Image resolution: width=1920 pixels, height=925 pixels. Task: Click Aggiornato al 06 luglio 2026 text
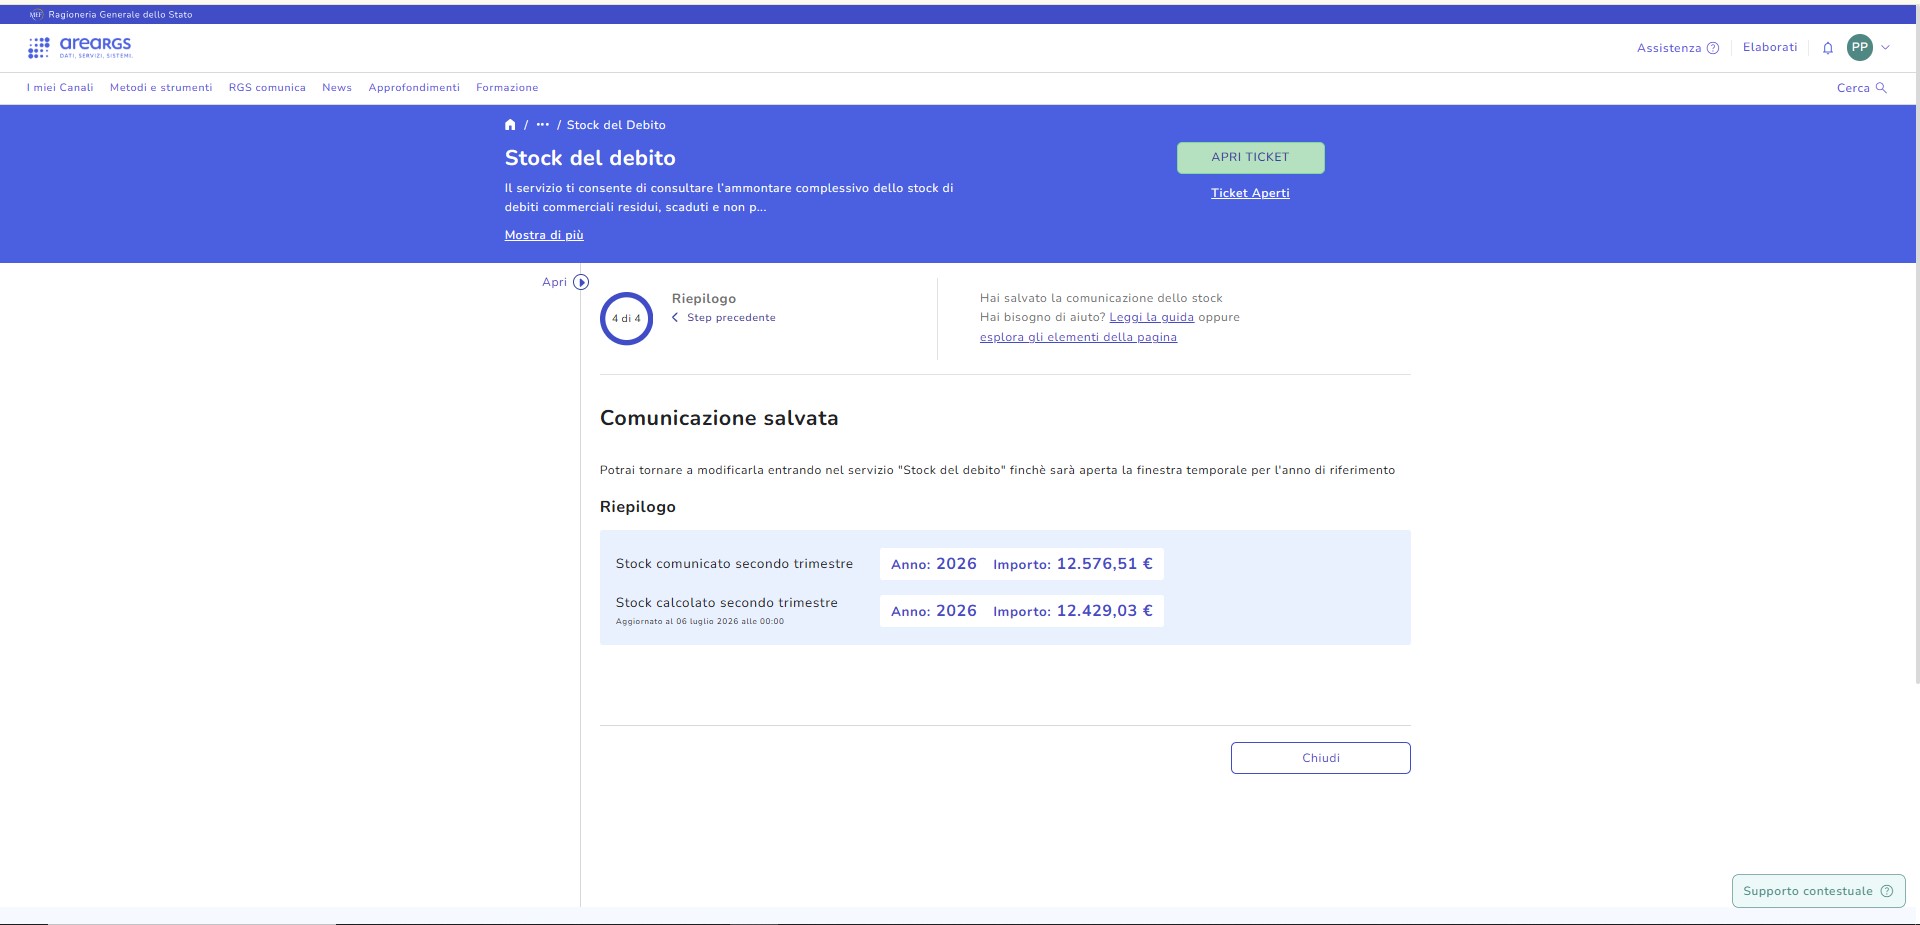[700, 621]
